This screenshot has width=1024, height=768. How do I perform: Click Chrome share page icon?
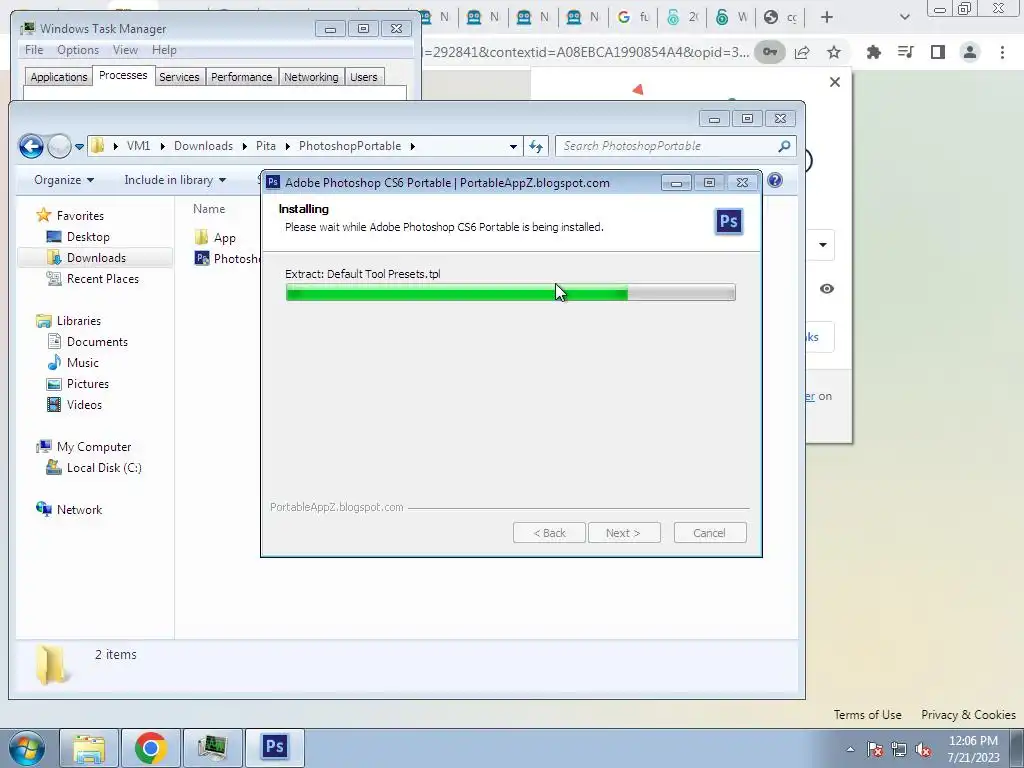coord(803,52)
